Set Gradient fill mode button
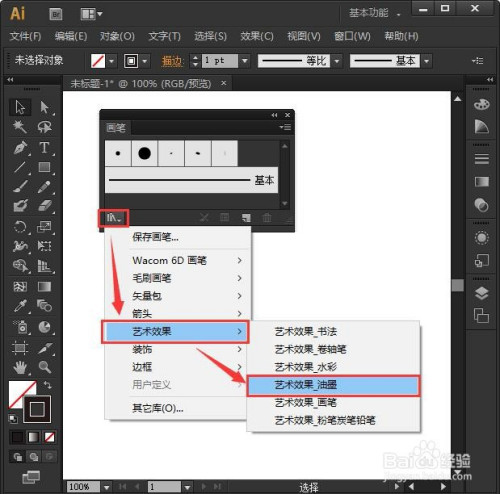Viewport: 500px width, 494px height. coord(33,437)
